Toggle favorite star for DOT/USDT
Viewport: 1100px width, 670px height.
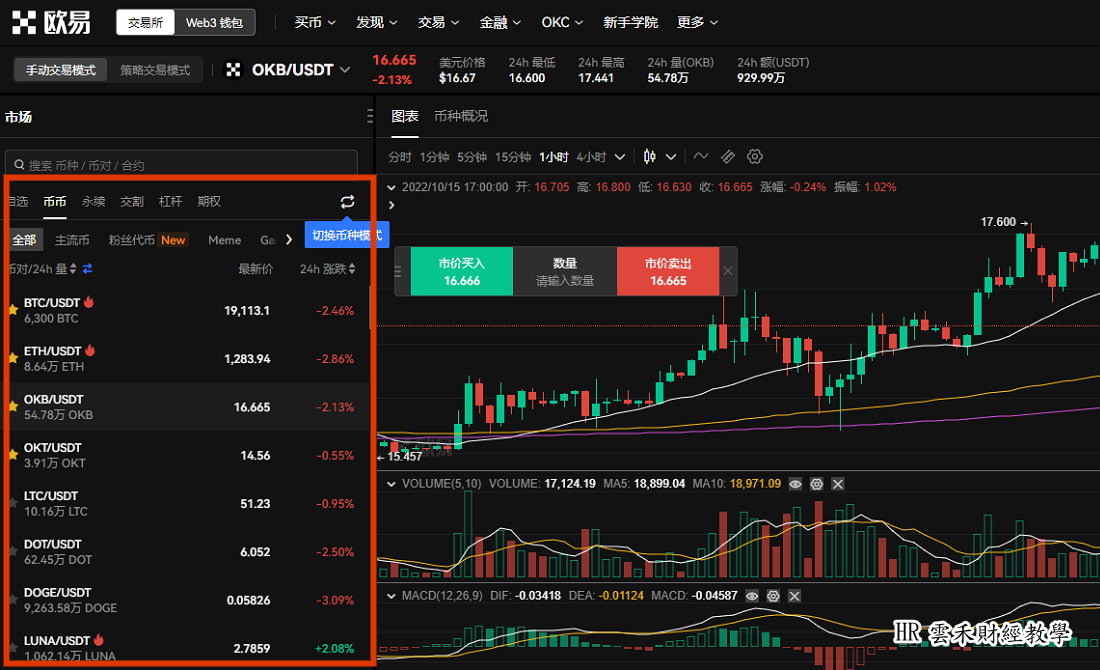click(13, 551)
